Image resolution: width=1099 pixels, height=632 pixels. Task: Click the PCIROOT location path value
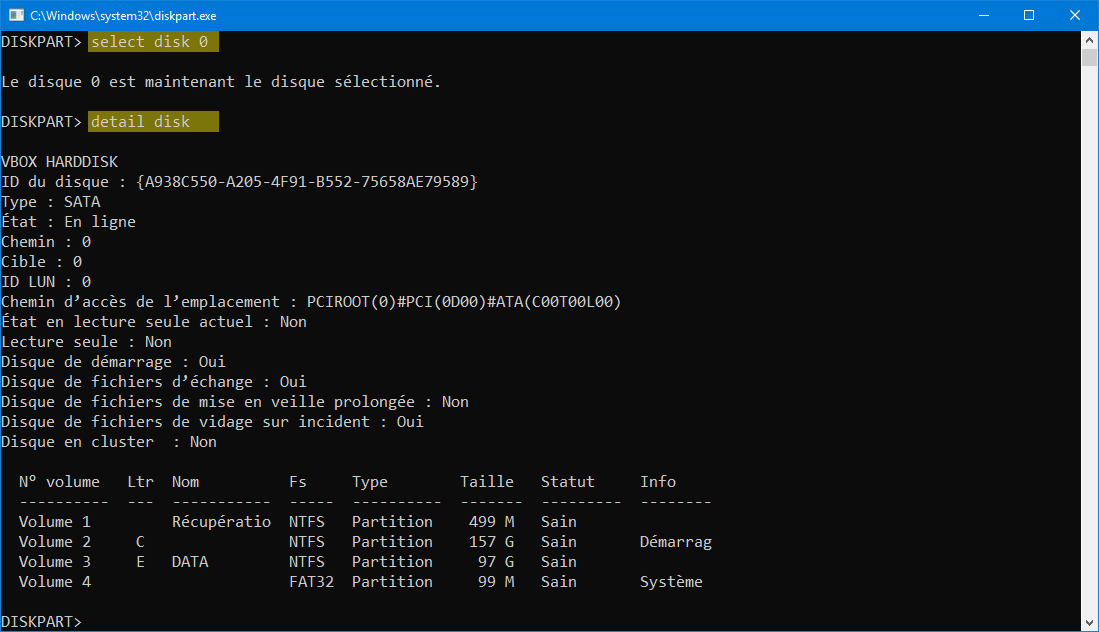[x=464, y=302]
